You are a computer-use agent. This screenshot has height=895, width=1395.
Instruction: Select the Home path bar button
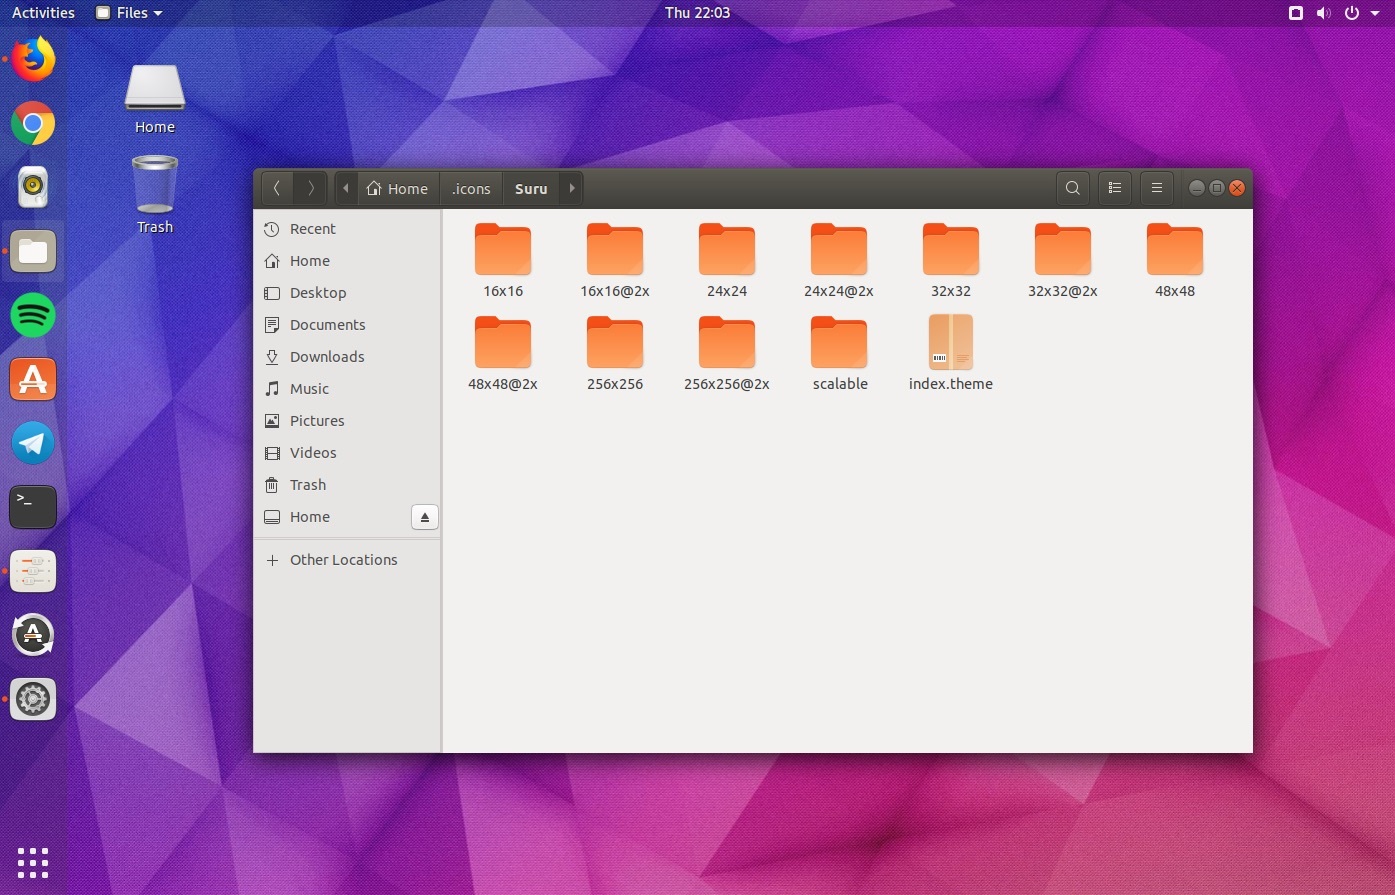[397, 188]
